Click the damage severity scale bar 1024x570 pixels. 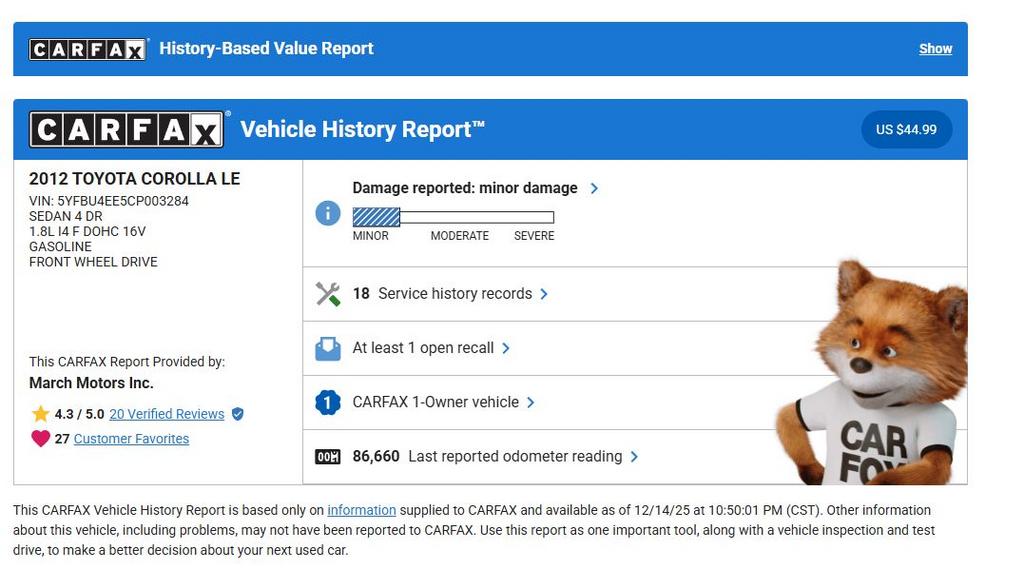pos(453,217)
